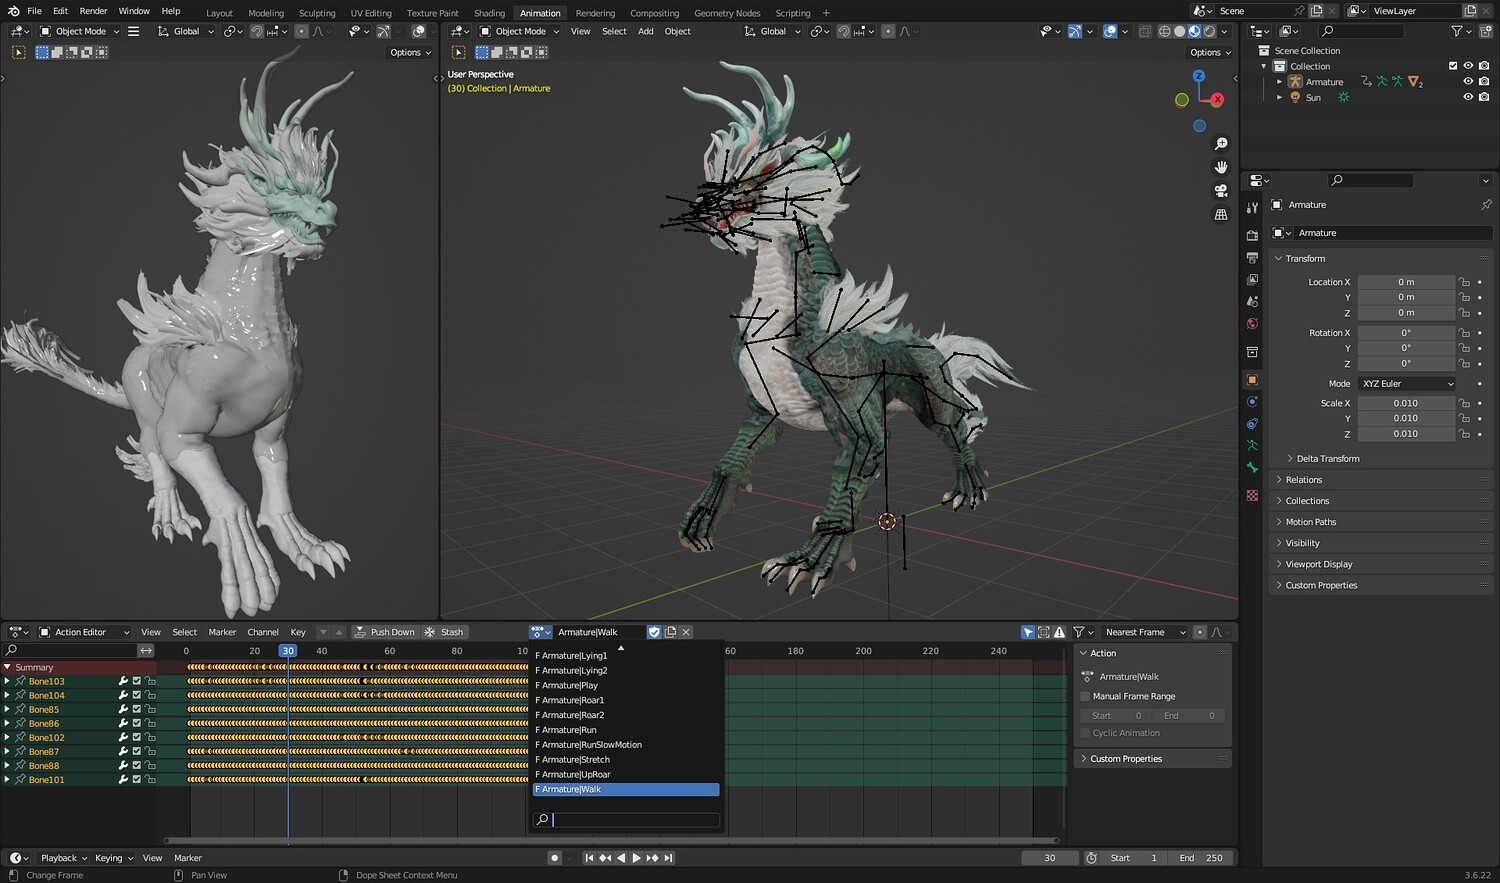
Task: Hide the Armature in outliner
Action: coord(1468,82)
